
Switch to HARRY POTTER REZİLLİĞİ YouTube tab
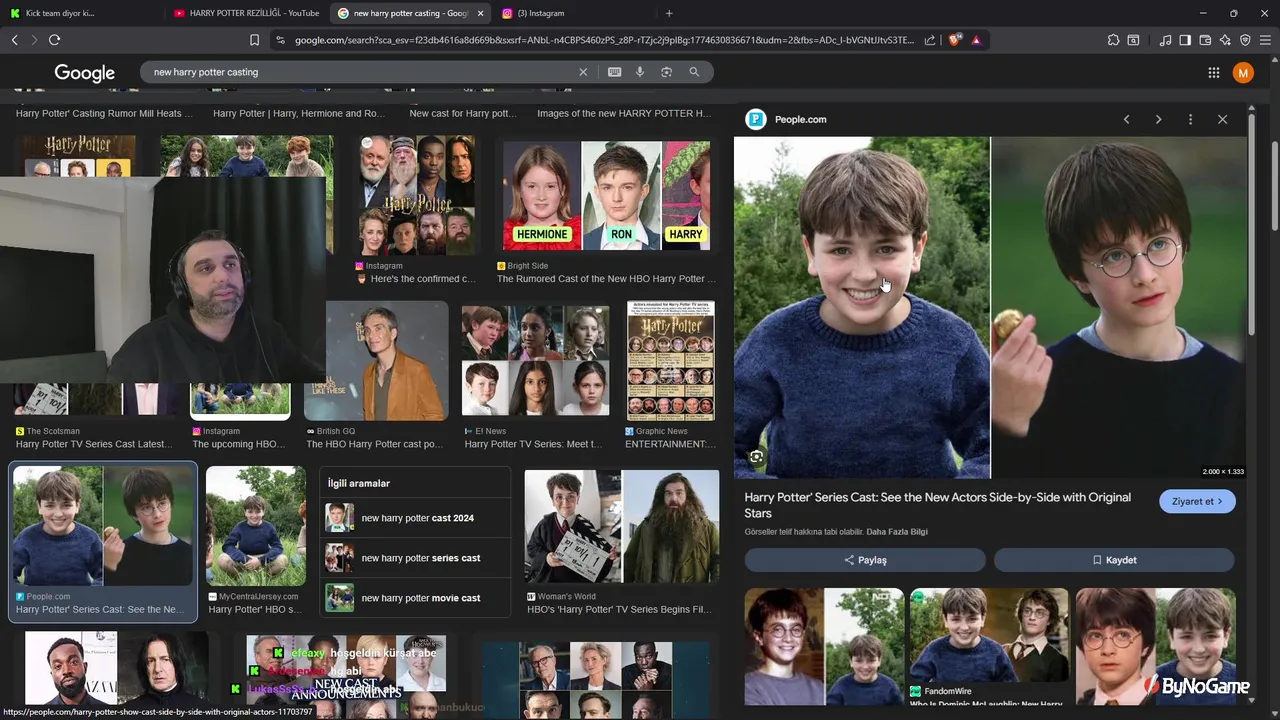click(247, 13)
